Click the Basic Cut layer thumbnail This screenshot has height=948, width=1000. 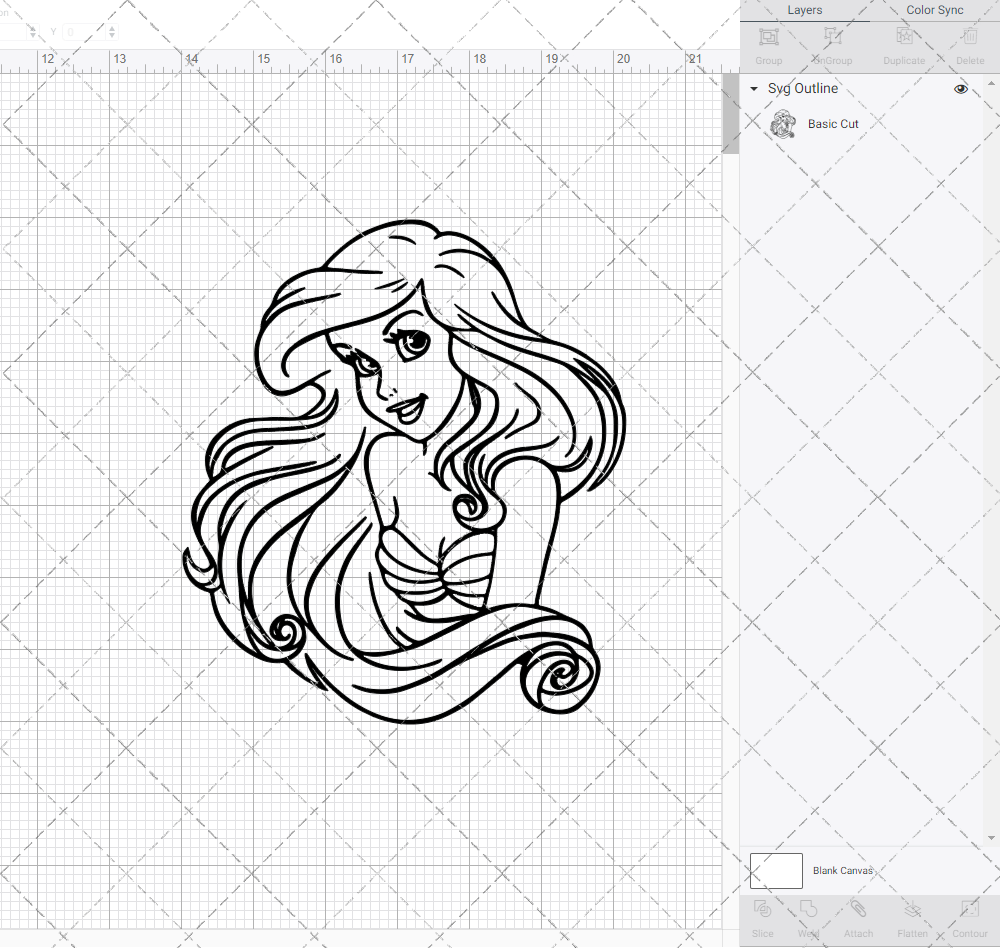[x=785, y=124]
